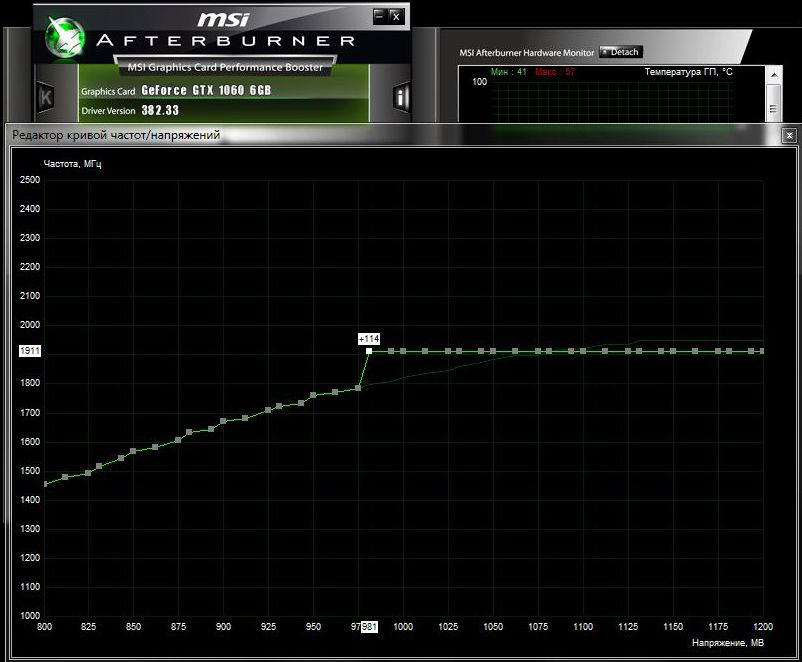Image resolution: width=802 pixels, height=662 pixels.
Task: Click the 2500 label on the frequency axis
Action: 30,180
